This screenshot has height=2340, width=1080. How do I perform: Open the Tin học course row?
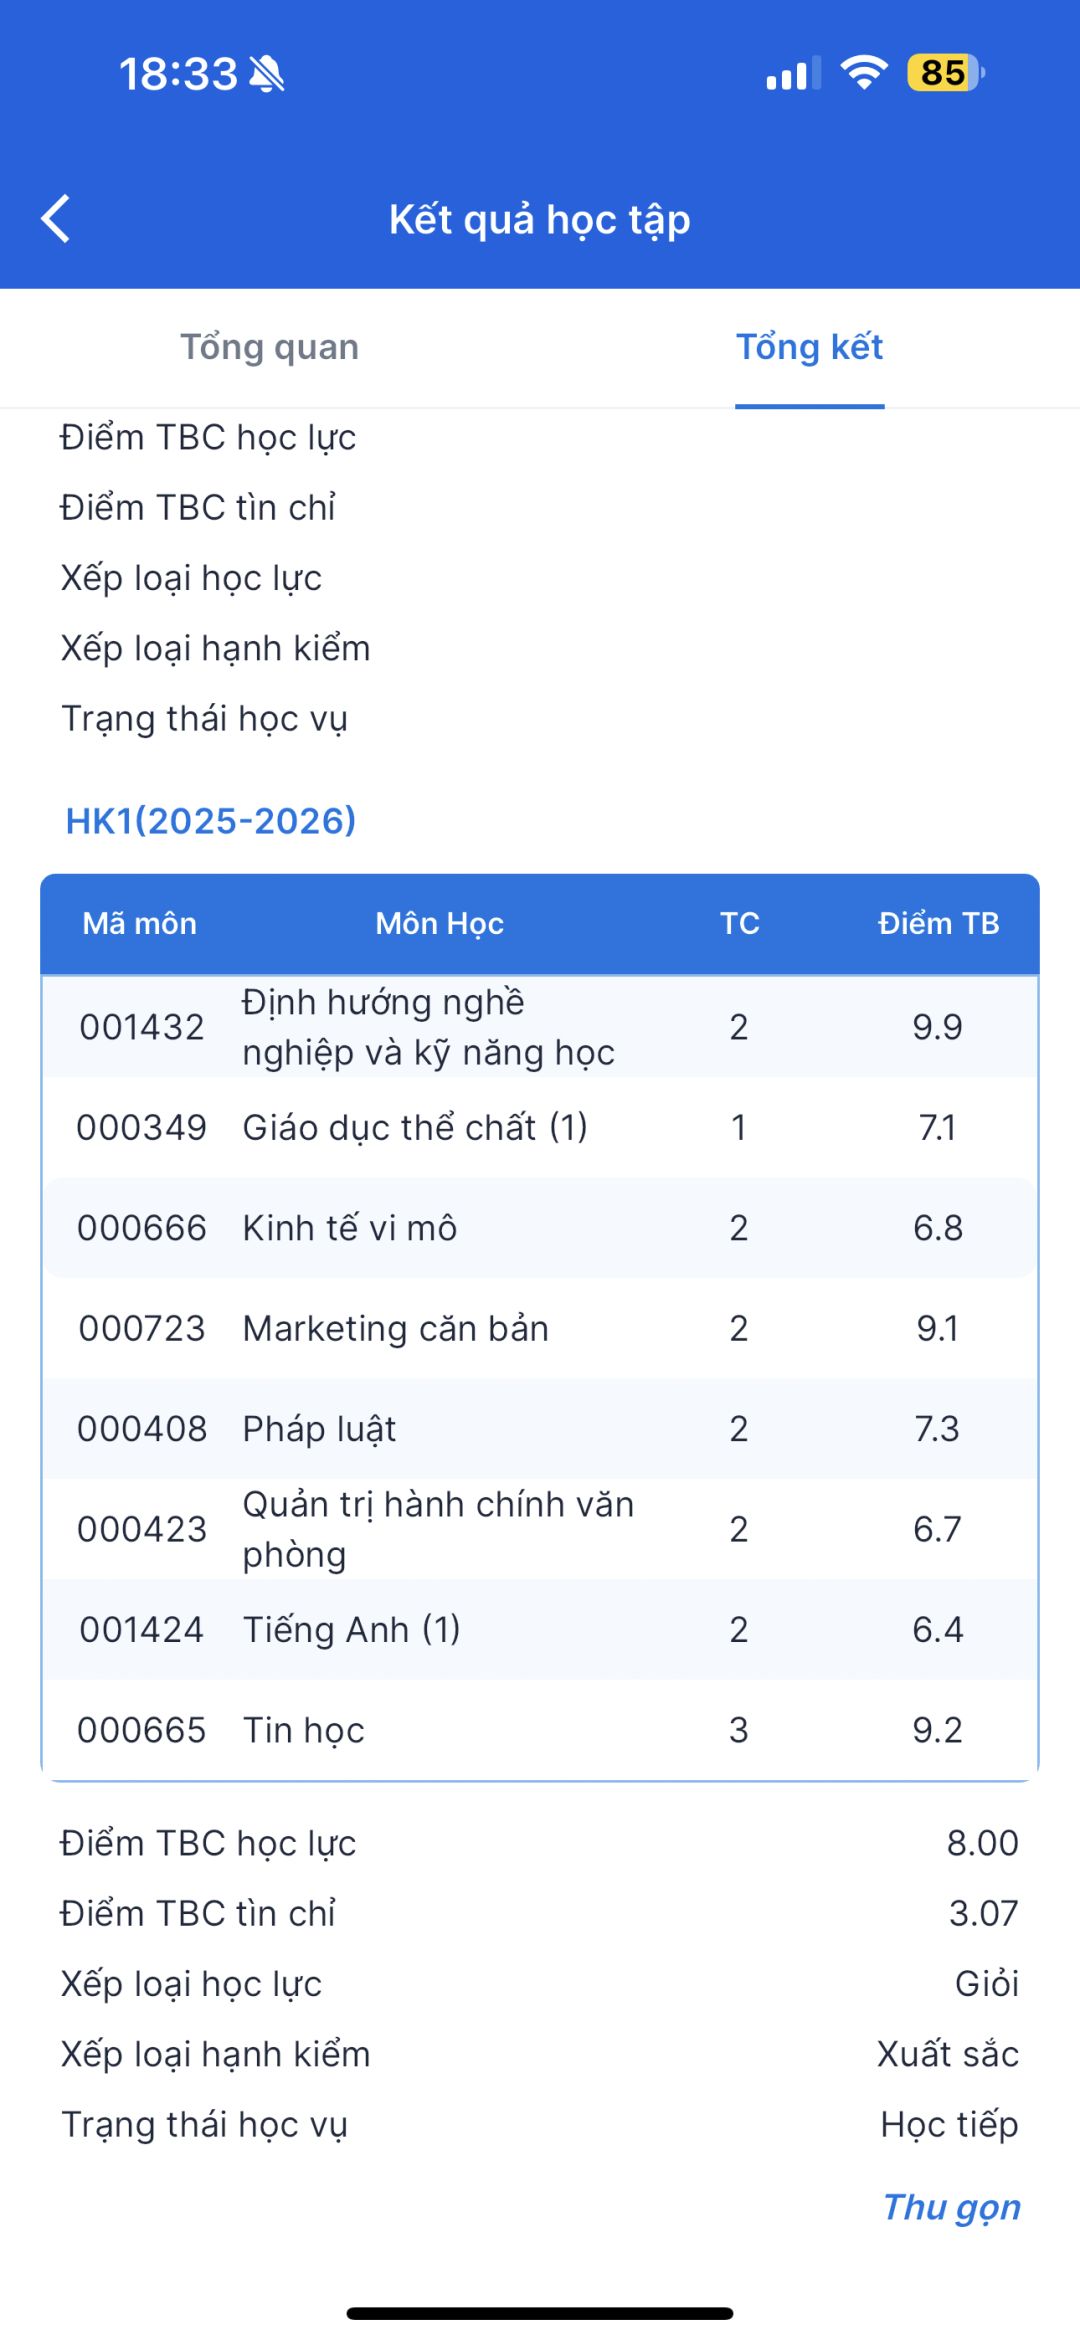coord(540,1730)
